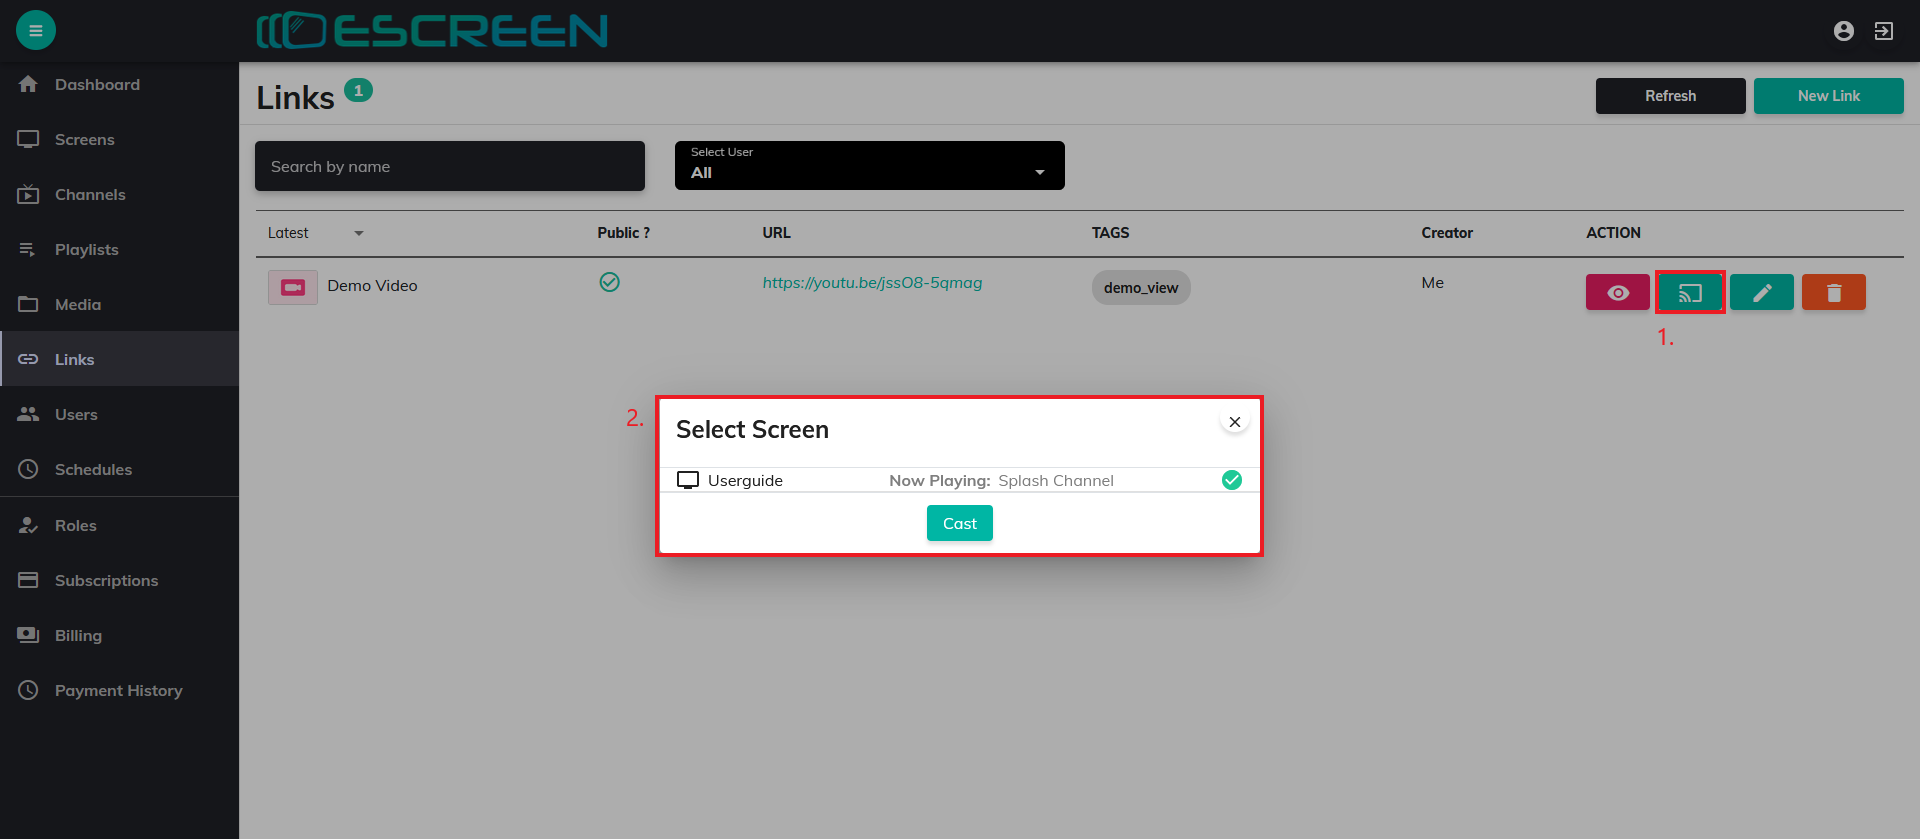This screenshot has height=839, width=1920.
Task: Click the logout icon in header
Action: (x=1884, y=31)
